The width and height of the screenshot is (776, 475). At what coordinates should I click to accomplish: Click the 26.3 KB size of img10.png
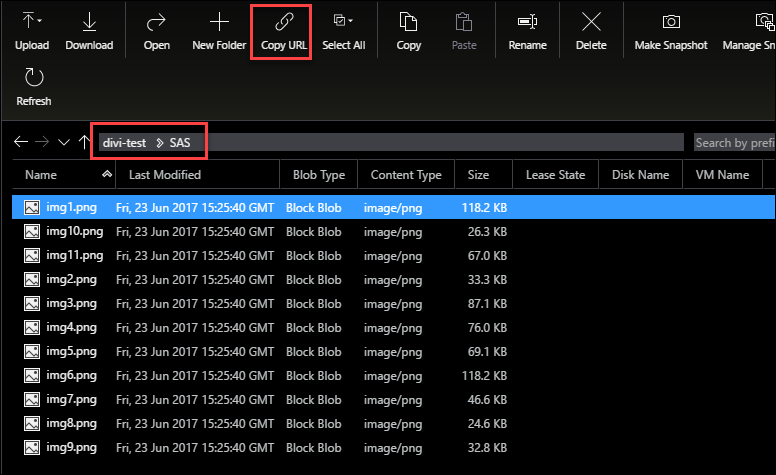pos(487,232)
